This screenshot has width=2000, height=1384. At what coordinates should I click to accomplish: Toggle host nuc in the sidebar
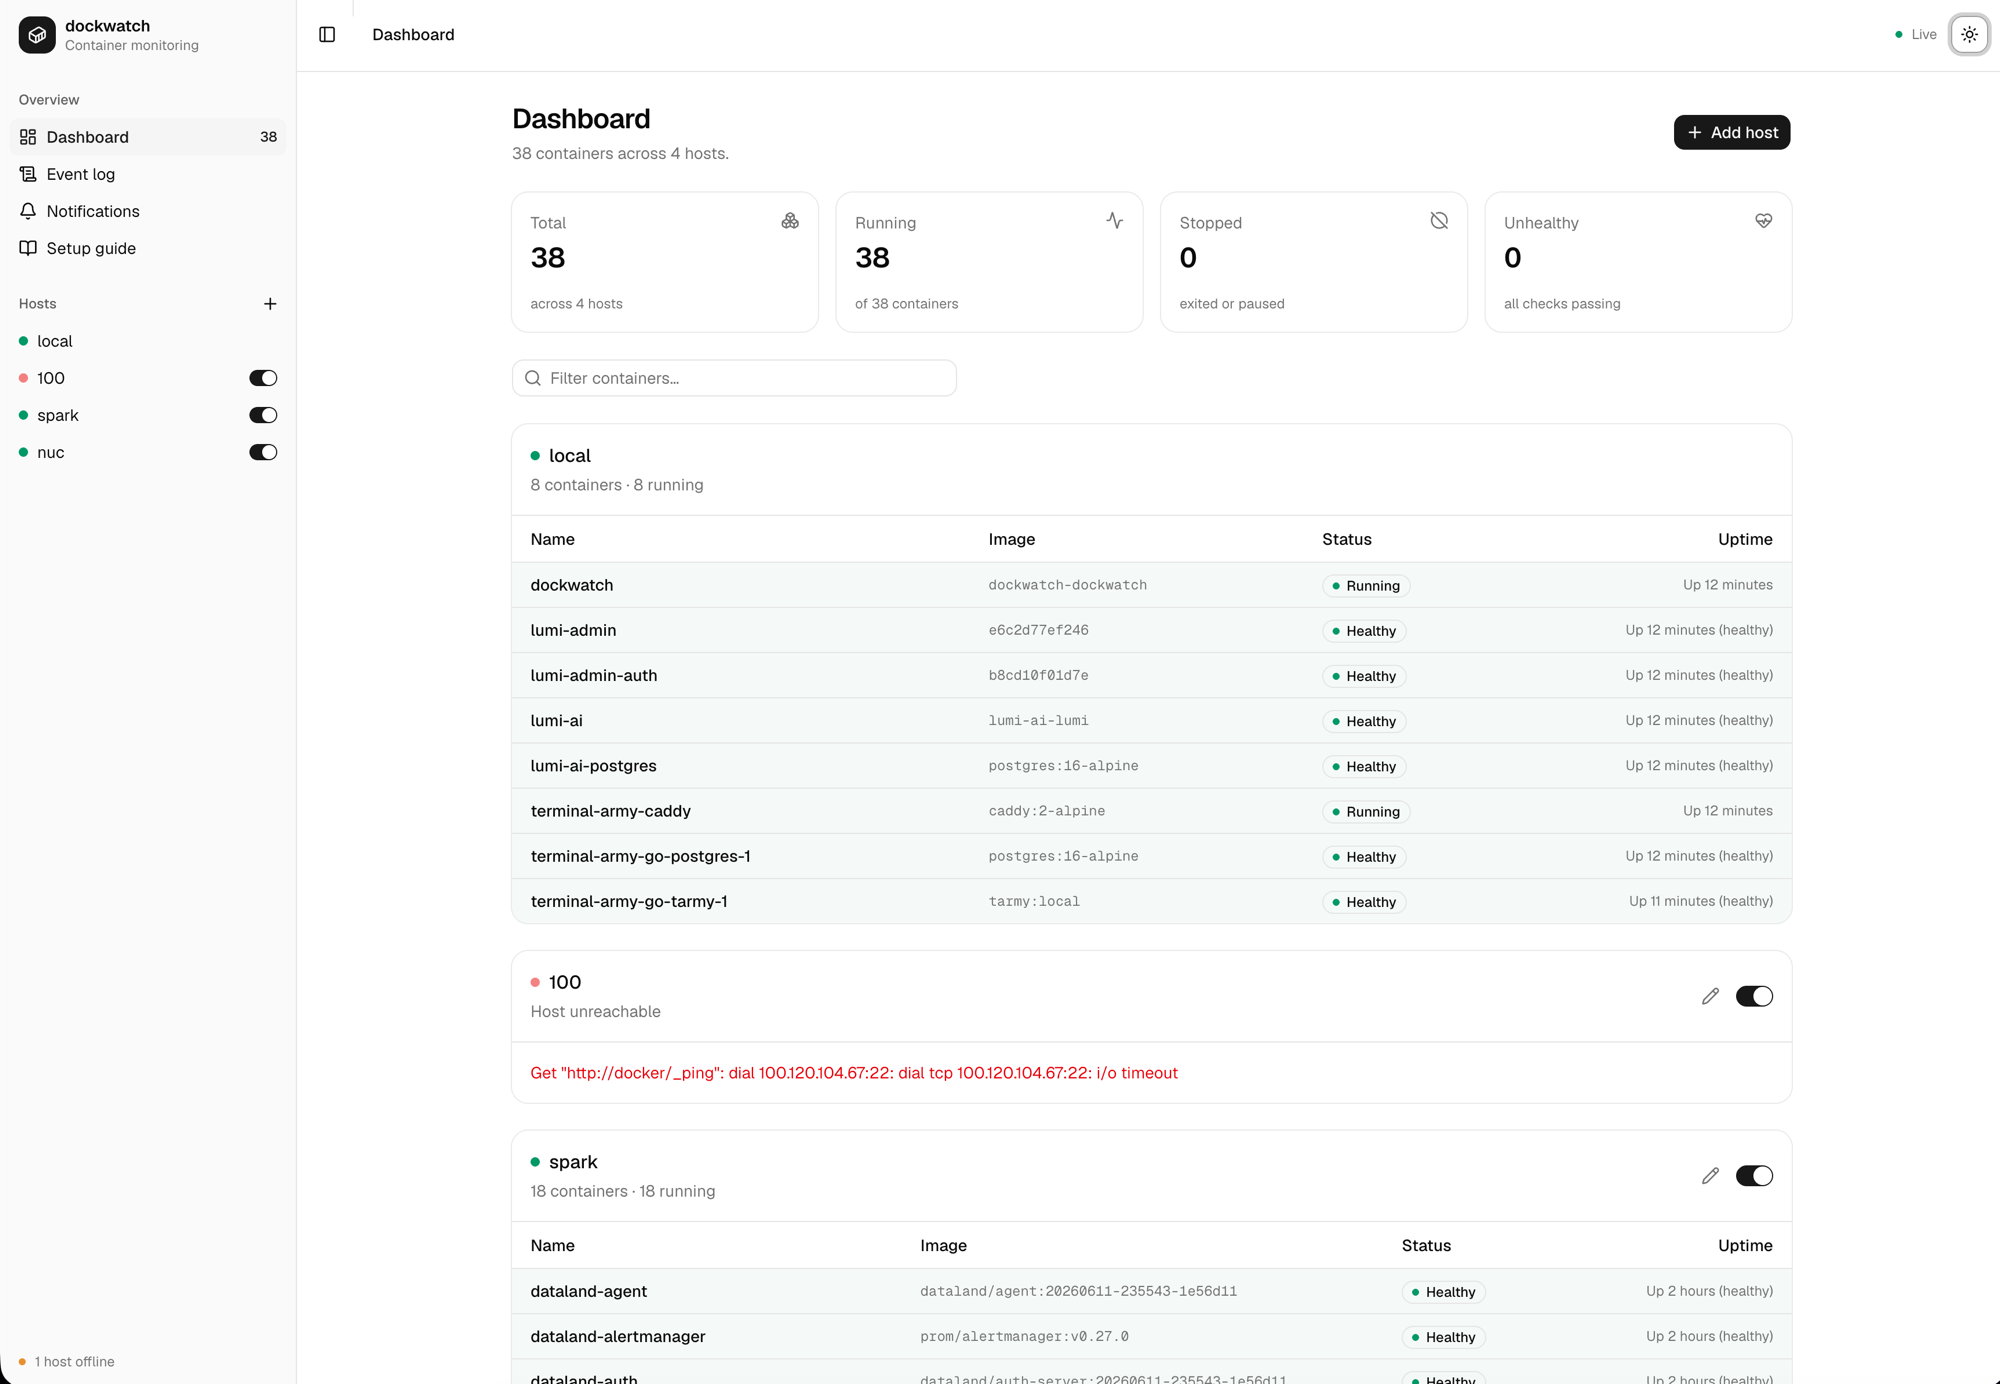tap(263, 452)
